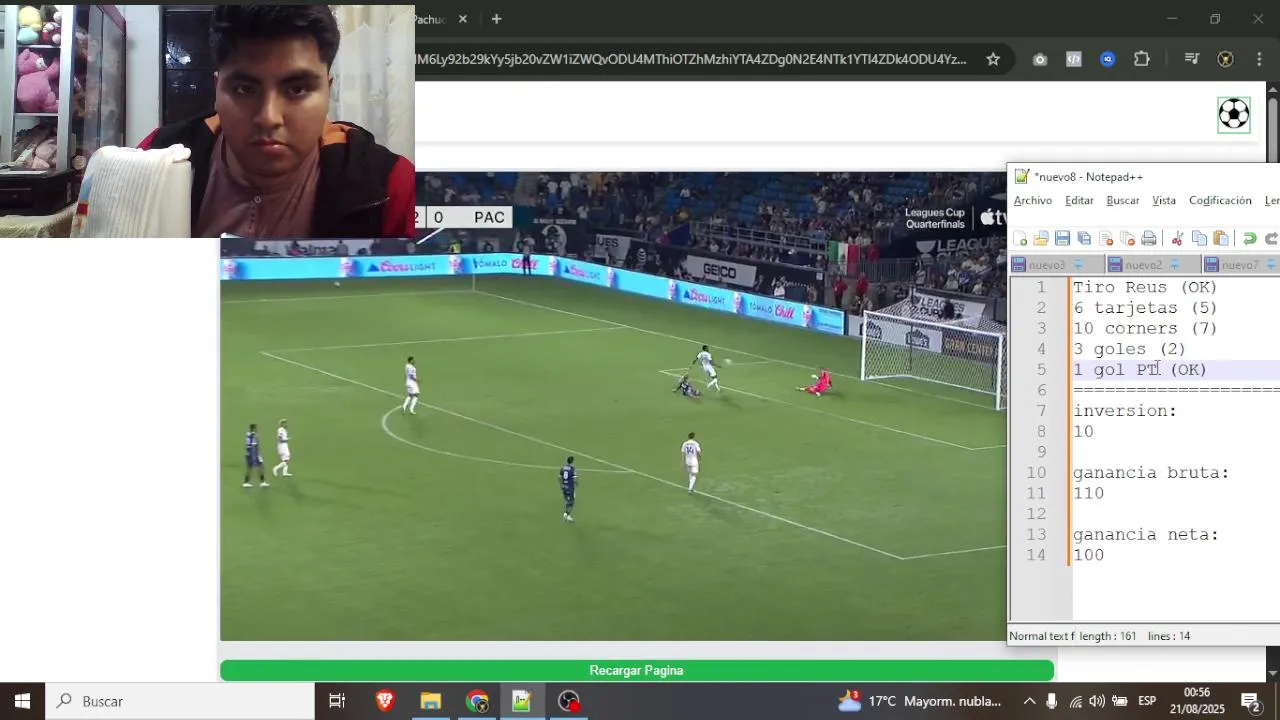Click the browser page vertical scrollbar
The width and height of the screenshot is (1280, 720).
1273,380
